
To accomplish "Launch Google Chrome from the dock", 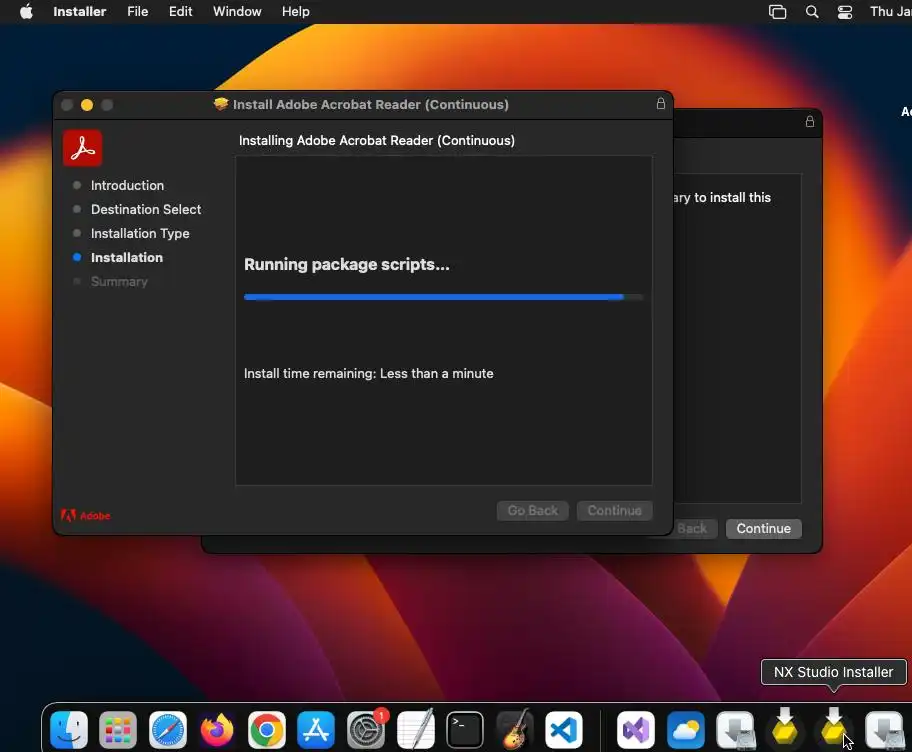I will pos(266,730).
